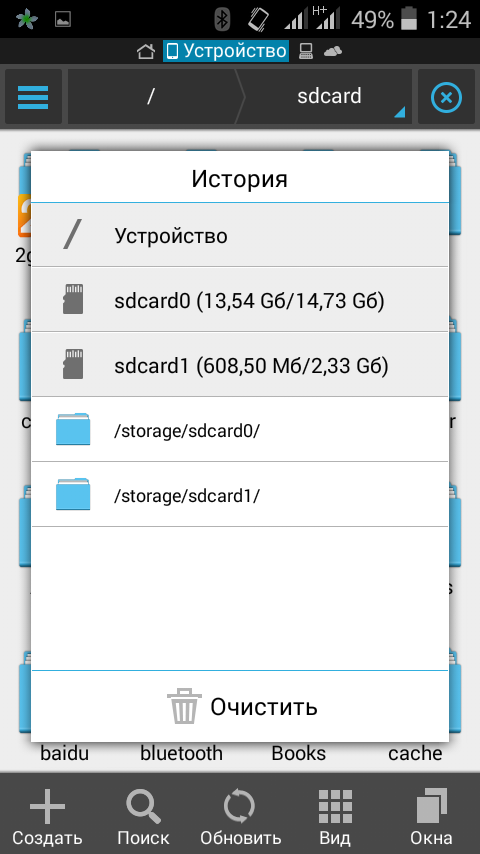Switch to the network computer icon

coord(306,52)
